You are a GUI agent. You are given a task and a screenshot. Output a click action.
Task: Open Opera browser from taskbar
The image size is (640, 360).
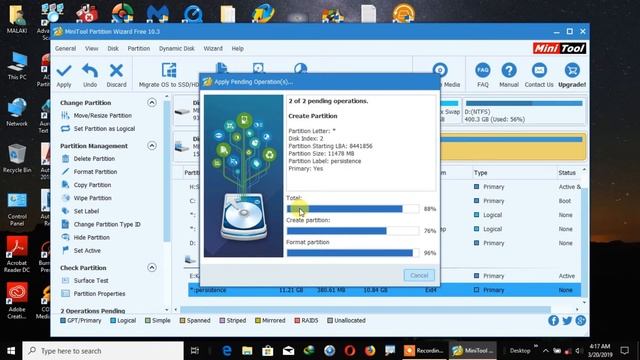[x=349, y=351]
